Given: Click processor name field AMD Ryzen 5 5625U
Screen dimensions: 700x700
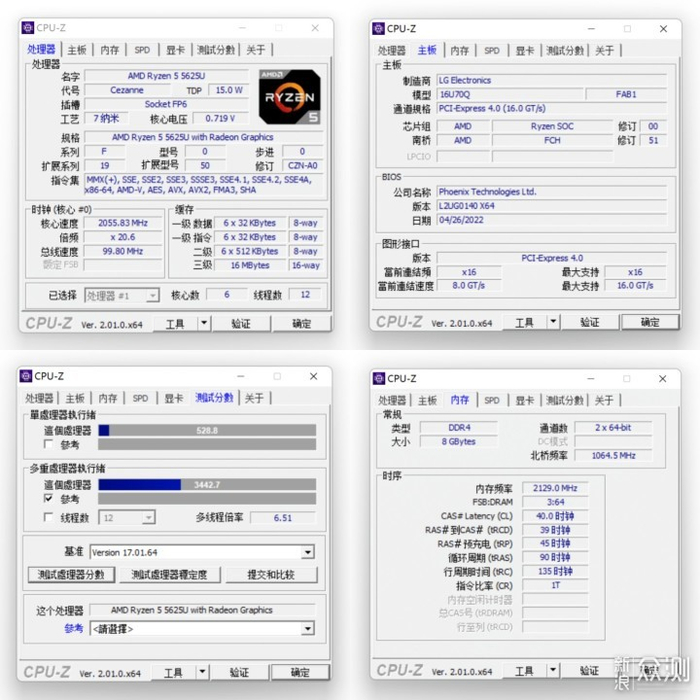Looking at the screenshot, I should pyautogui.click(x=167, y=75).
